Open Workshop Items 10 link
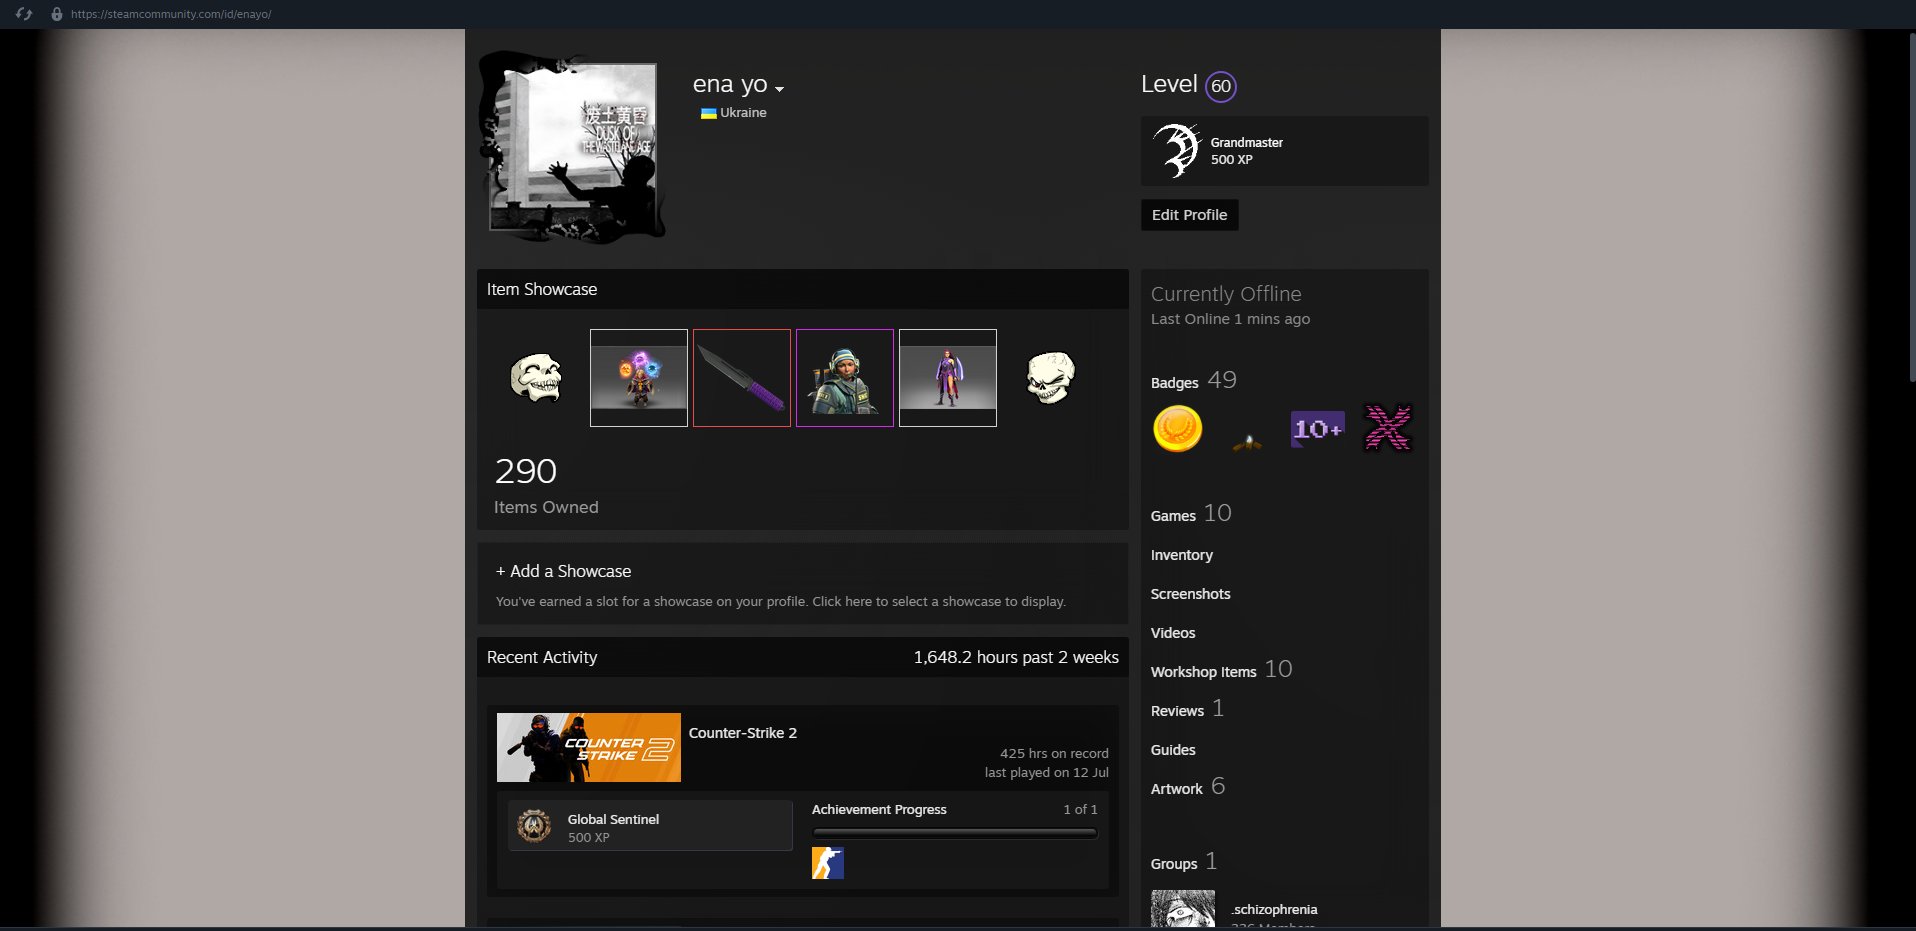 click(x=1222, y=670)
